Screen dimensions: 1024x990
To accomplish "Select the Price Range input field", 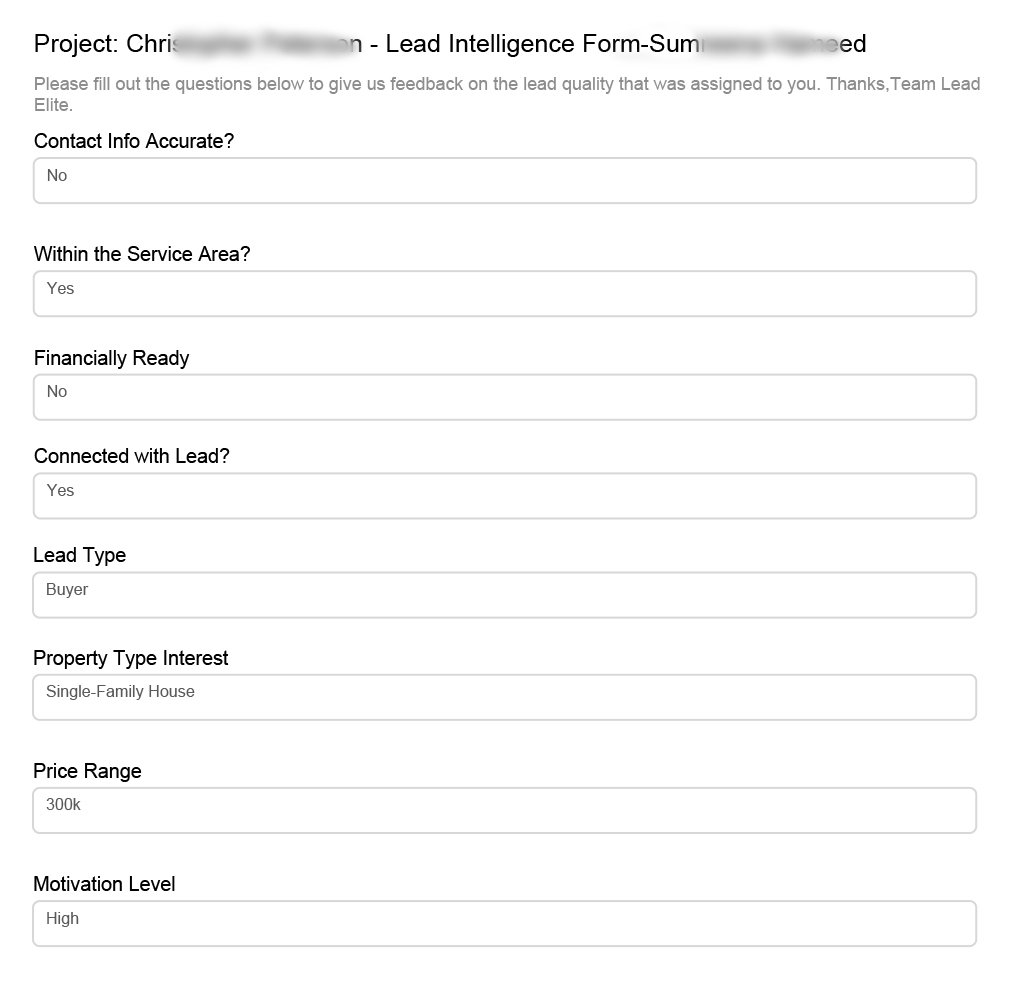I will 504,810.
